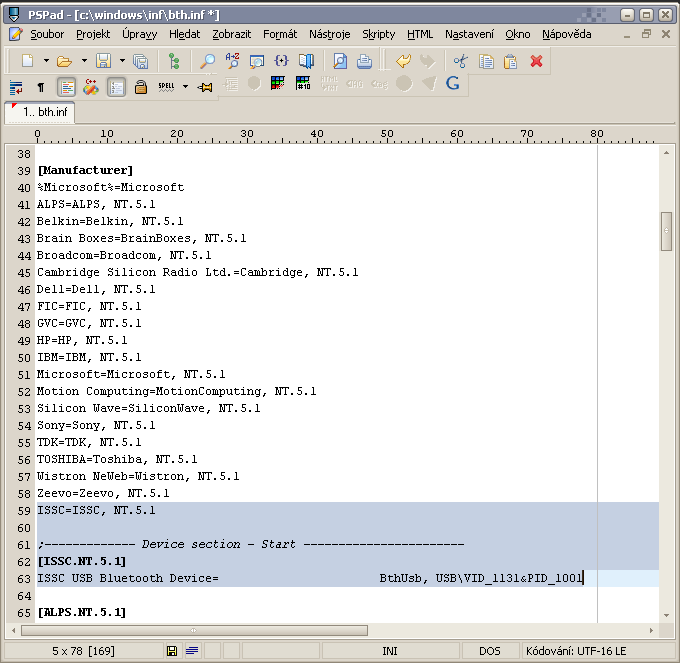The width and height of the screenshot is (680, 663).
Task: Open Print Preview icon
Action: click(340, 61)
